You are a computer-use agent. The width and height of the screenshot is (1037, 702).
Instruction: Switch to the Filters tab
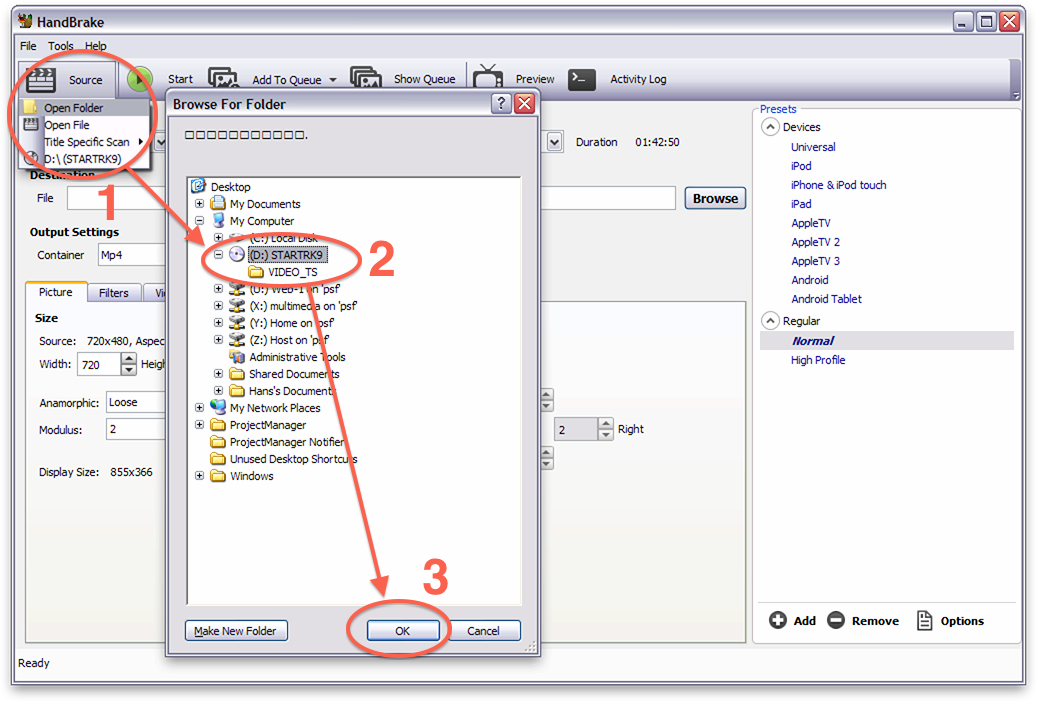click(x=113, y=293)
